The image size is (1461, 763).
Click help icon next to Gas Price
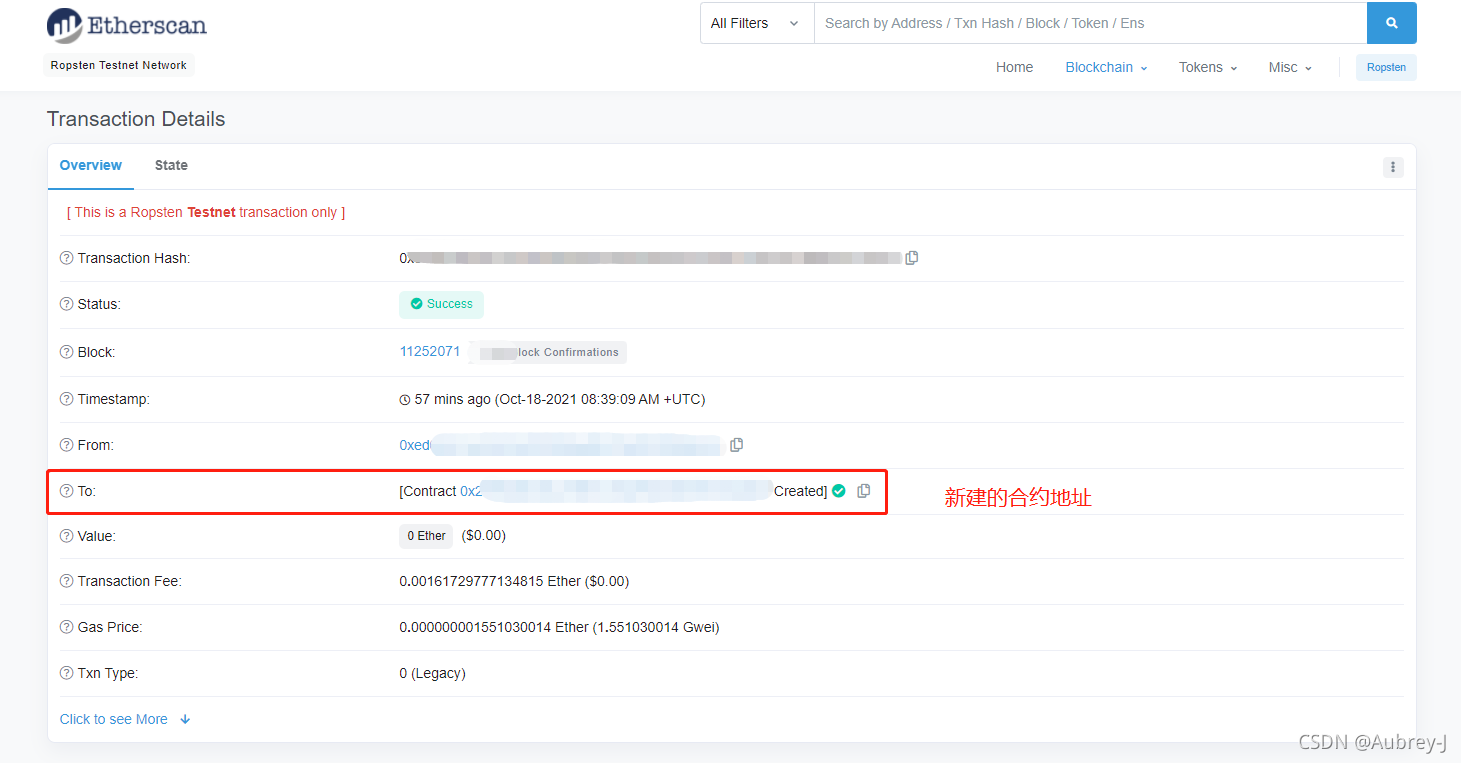pyautogui.click(x=67, y=627)
